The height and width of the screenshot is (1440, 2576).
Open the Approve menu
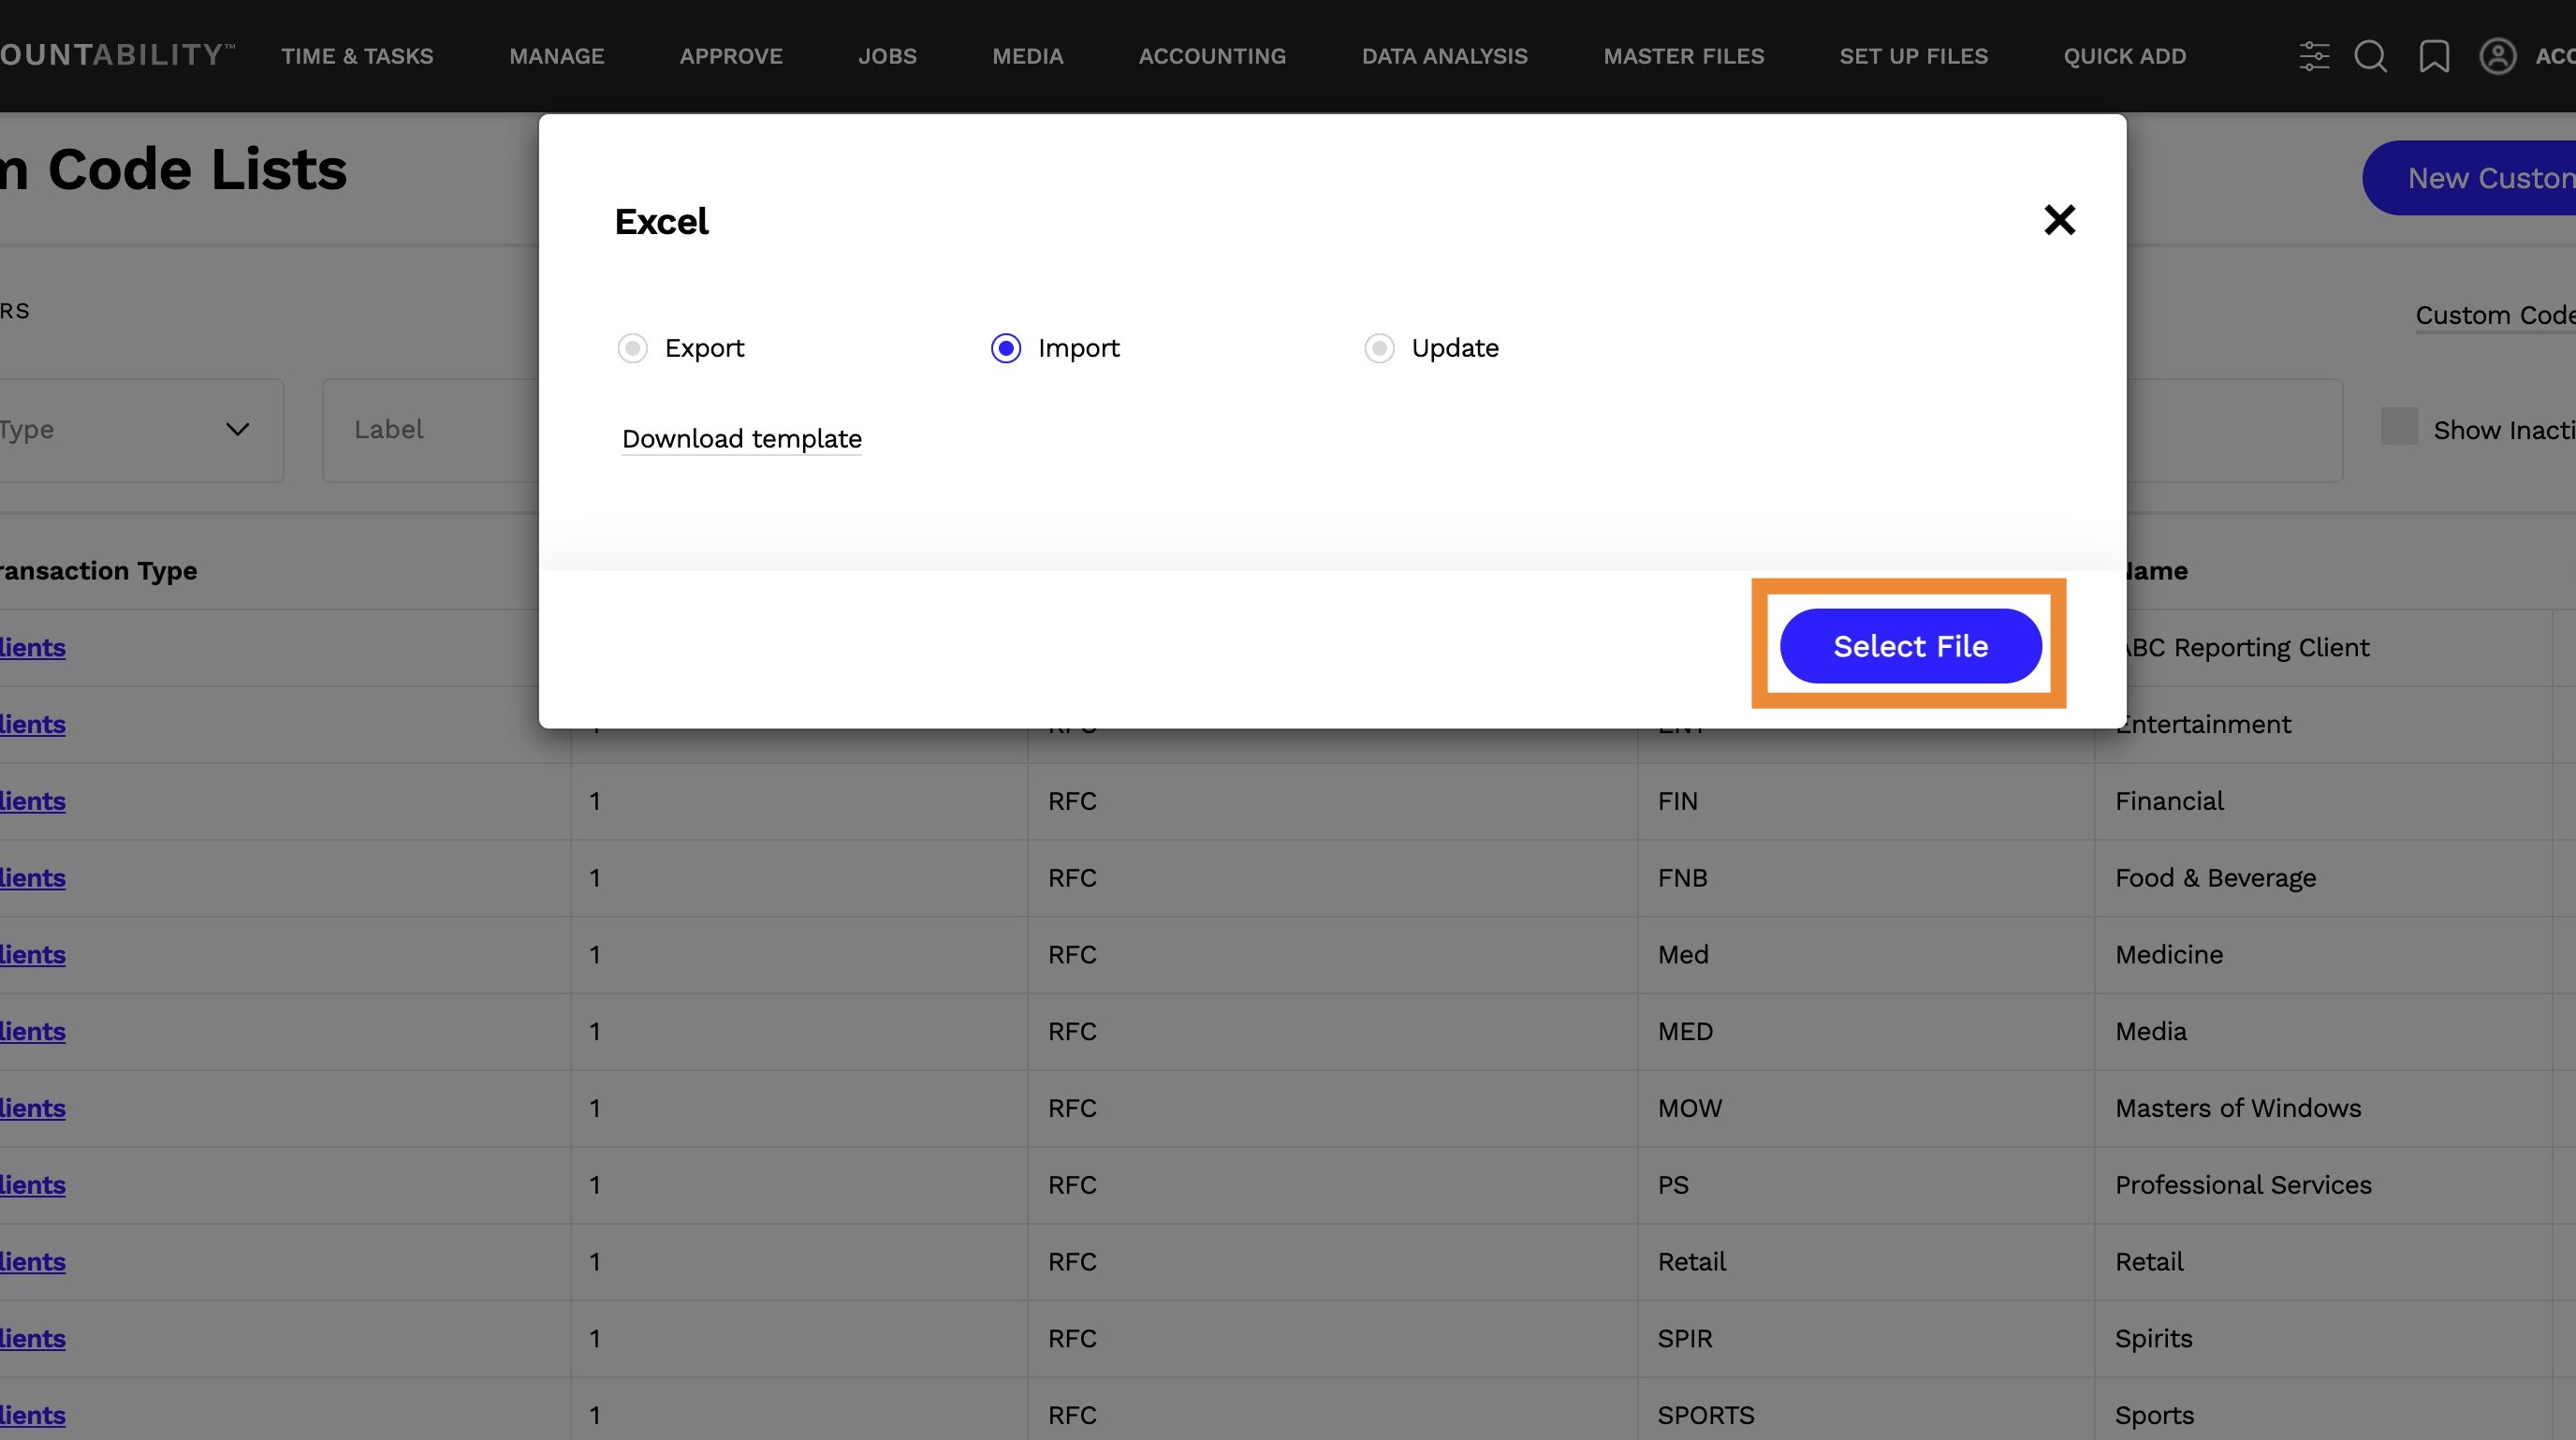coord(731,56)
